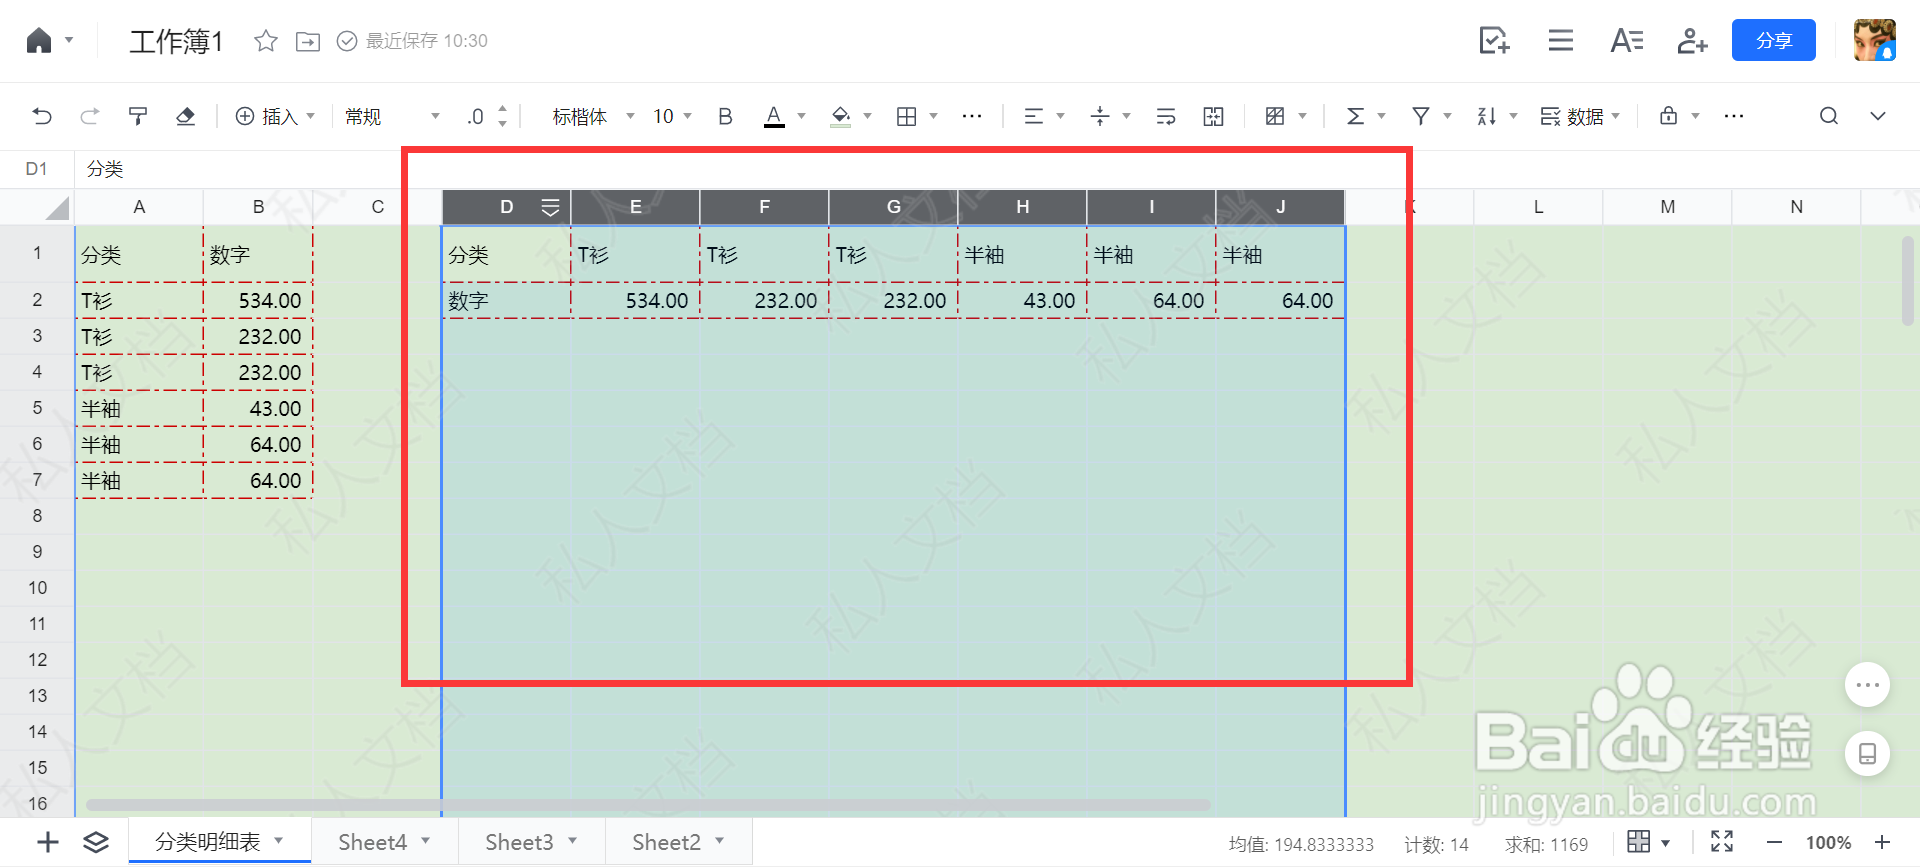The image size is (1920, 867).
Task: Collapse the toolbar with the chevron
Action: (x=1878, y=116)
